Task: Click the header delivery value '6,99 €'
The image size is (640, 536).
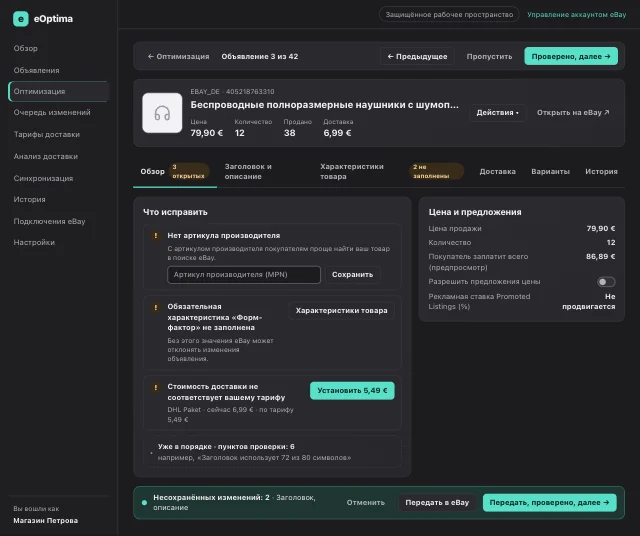Action: click(x=337, y=133)
